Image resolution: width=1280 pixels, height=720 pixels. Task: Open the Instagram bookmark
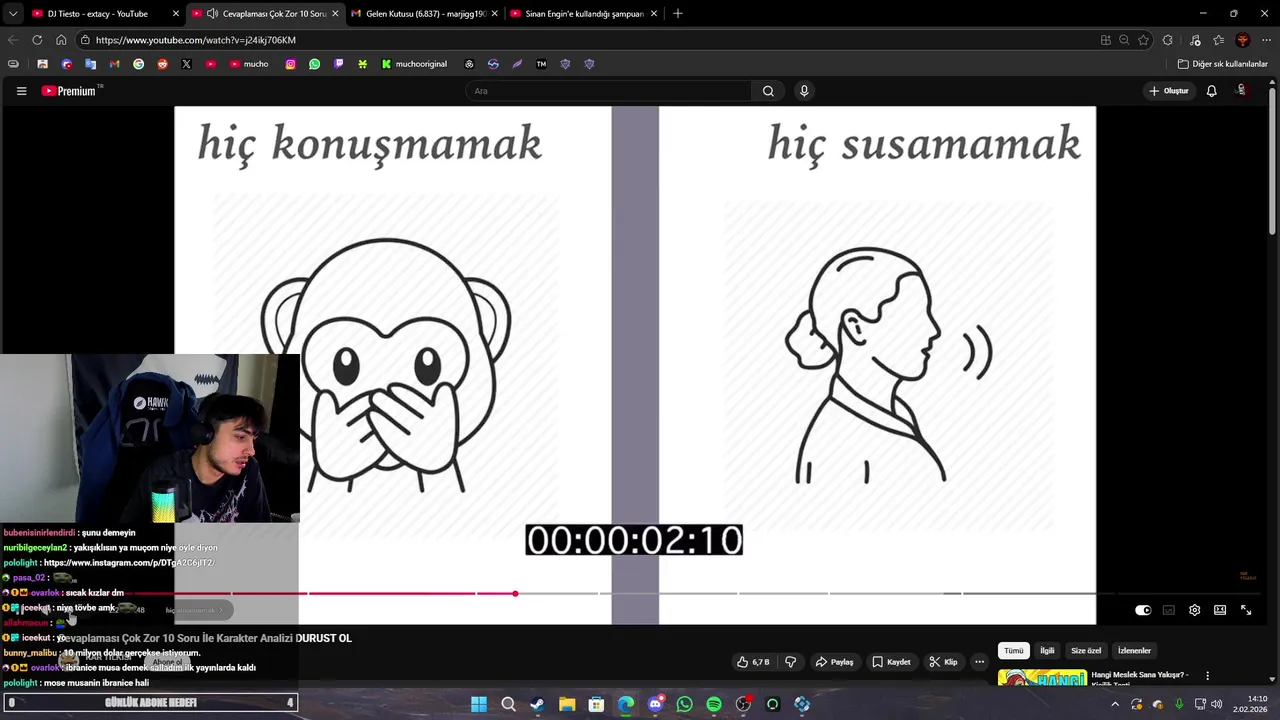pos(290,64)
